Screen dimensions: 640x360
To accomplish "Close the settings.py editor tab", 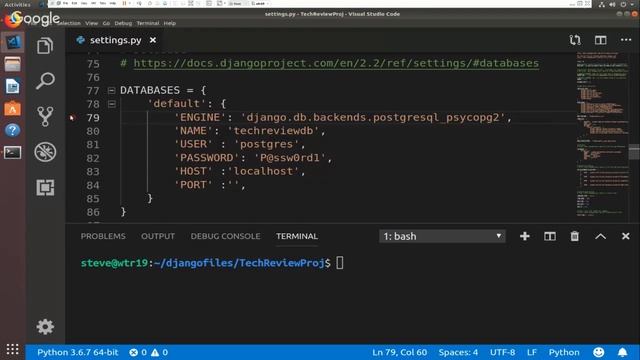I will pos(153,40).
